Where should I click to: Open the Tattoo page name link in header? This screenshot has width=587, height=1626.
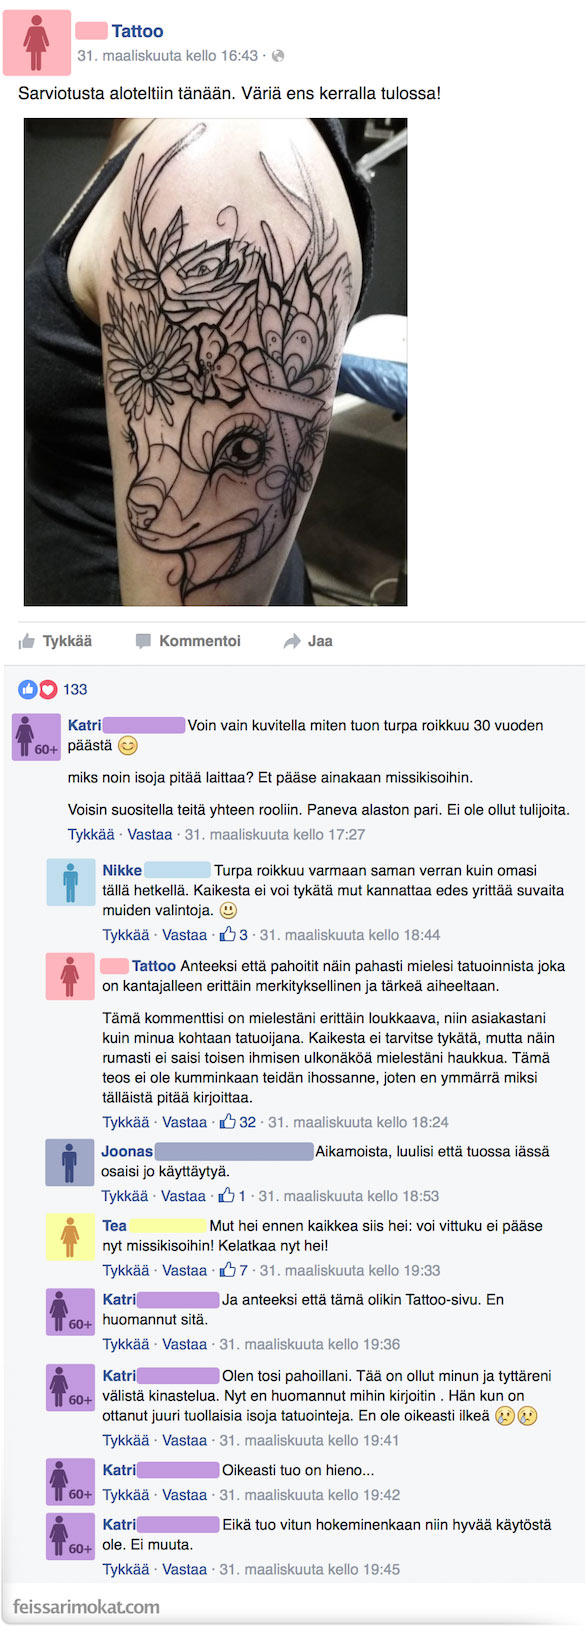(137, 31)
